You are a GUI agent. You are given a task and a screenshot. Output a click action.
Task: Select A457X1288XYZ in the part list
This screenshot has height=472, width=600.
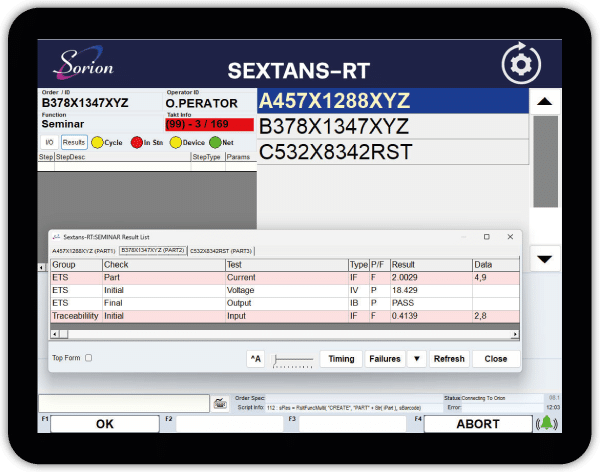tap(393, 101)
